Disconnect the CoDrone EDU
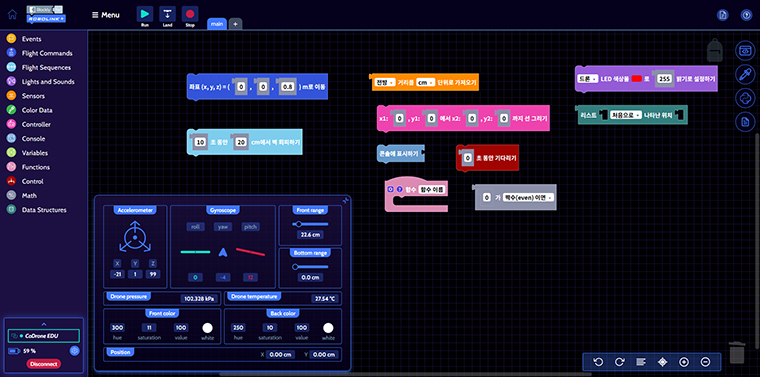 point(44,364)
